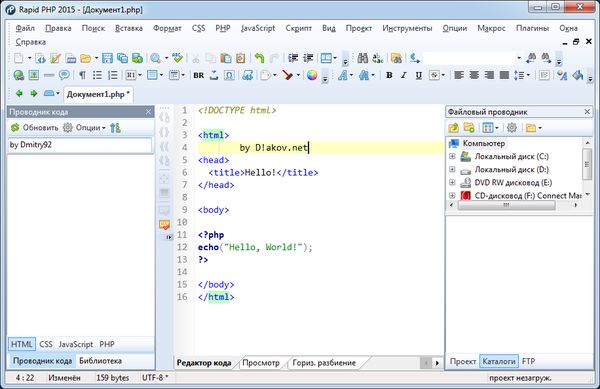Open the line spacing dropdown arrow
This screenshot has height=389, width=600.
pyautogui.click(x=528, y=75)
